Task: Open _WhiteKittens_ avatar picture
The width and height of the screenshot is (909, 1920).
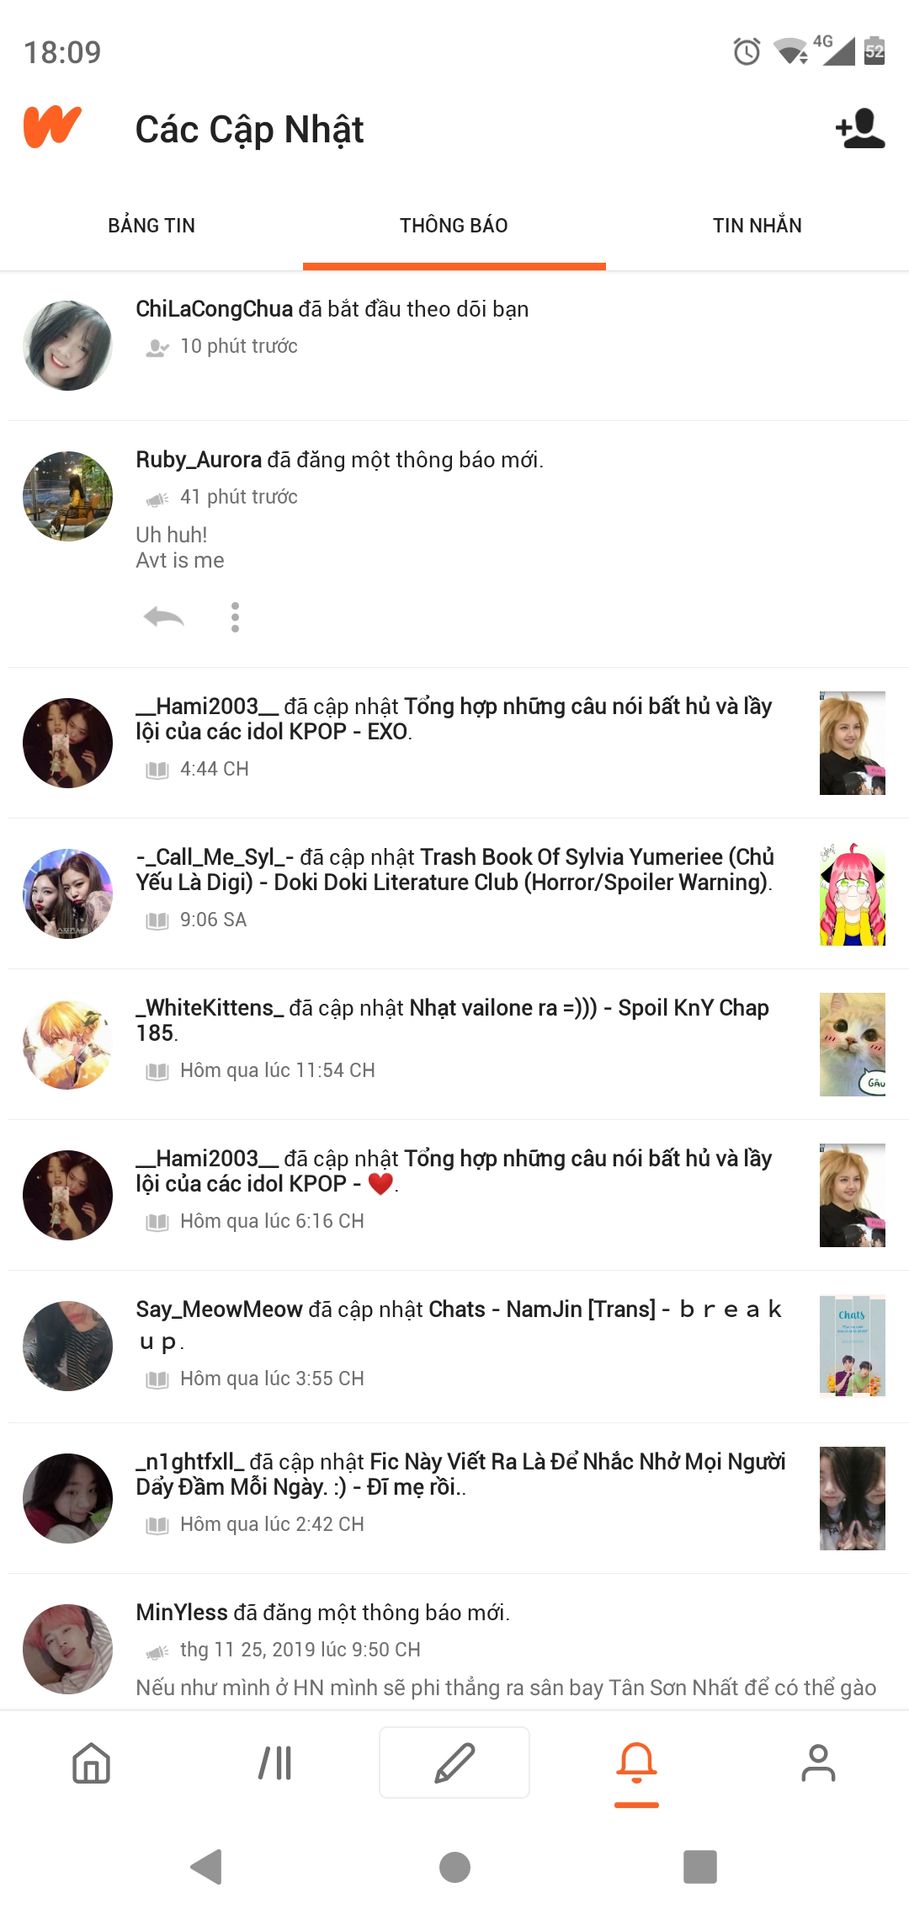Action: 68,1044
